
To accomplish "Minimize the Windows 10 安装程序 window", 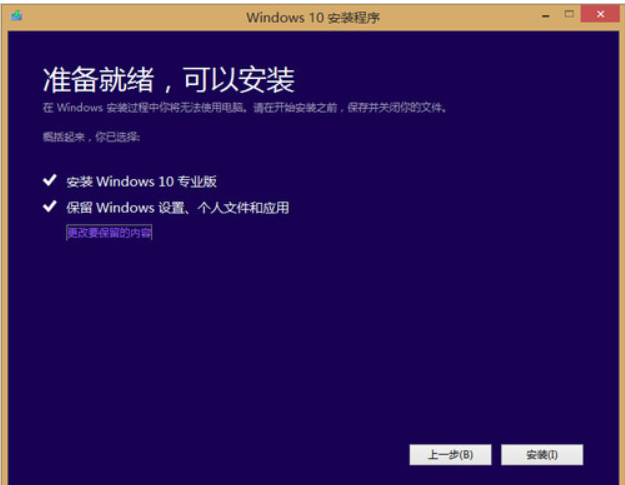I will 546,16.
